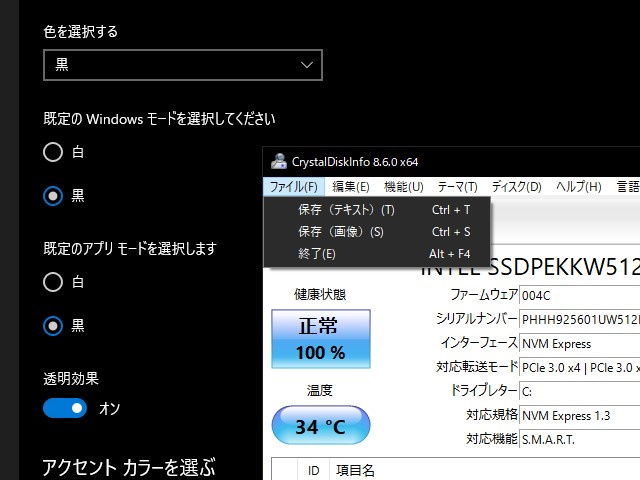
Task: Toggle the 透明効果 transparency switch
Action: click(x=65, y=408)
